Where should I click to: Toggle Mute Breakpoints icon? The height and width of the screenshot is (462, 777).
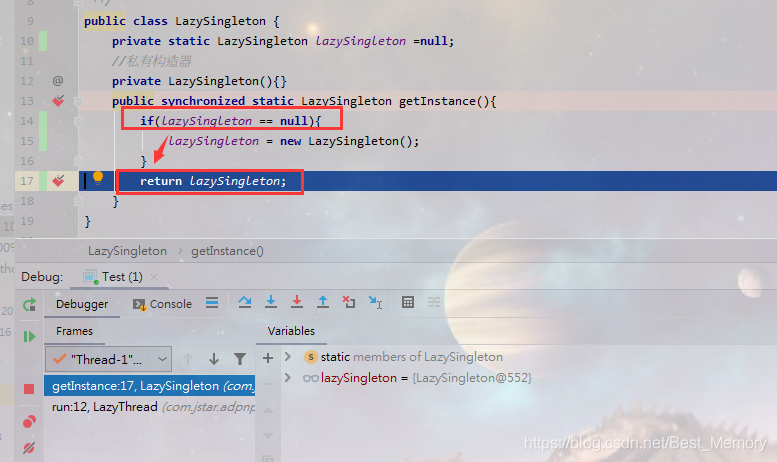pos(29,448)
